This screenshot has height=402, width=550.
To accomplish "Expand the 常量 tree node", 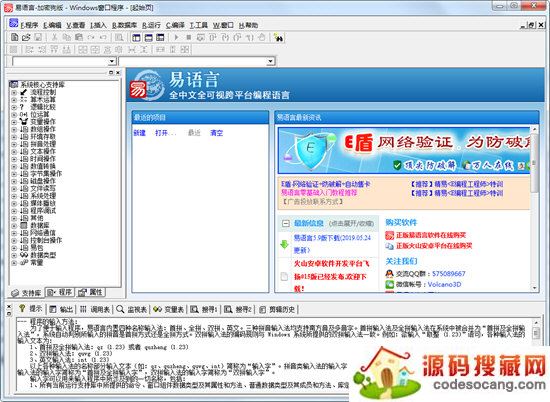I will 14,263.
